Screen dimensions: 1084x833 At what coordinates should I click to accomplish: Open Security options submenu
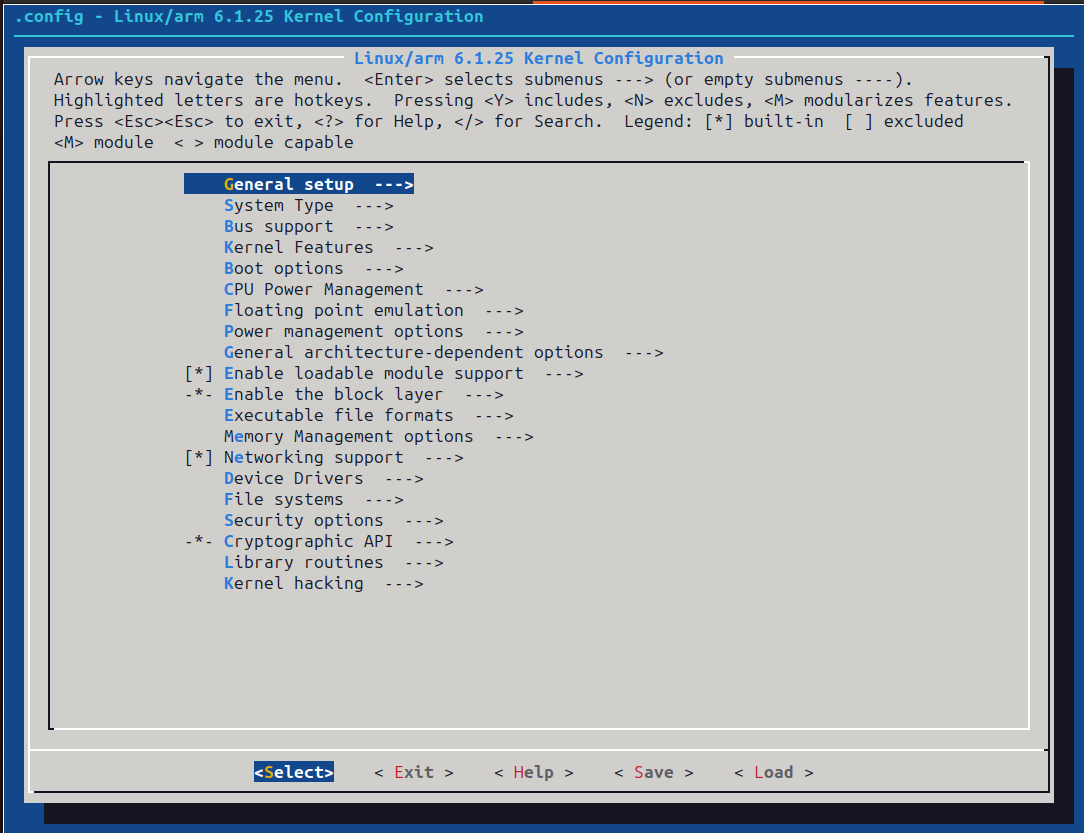(x=333, y=520)
